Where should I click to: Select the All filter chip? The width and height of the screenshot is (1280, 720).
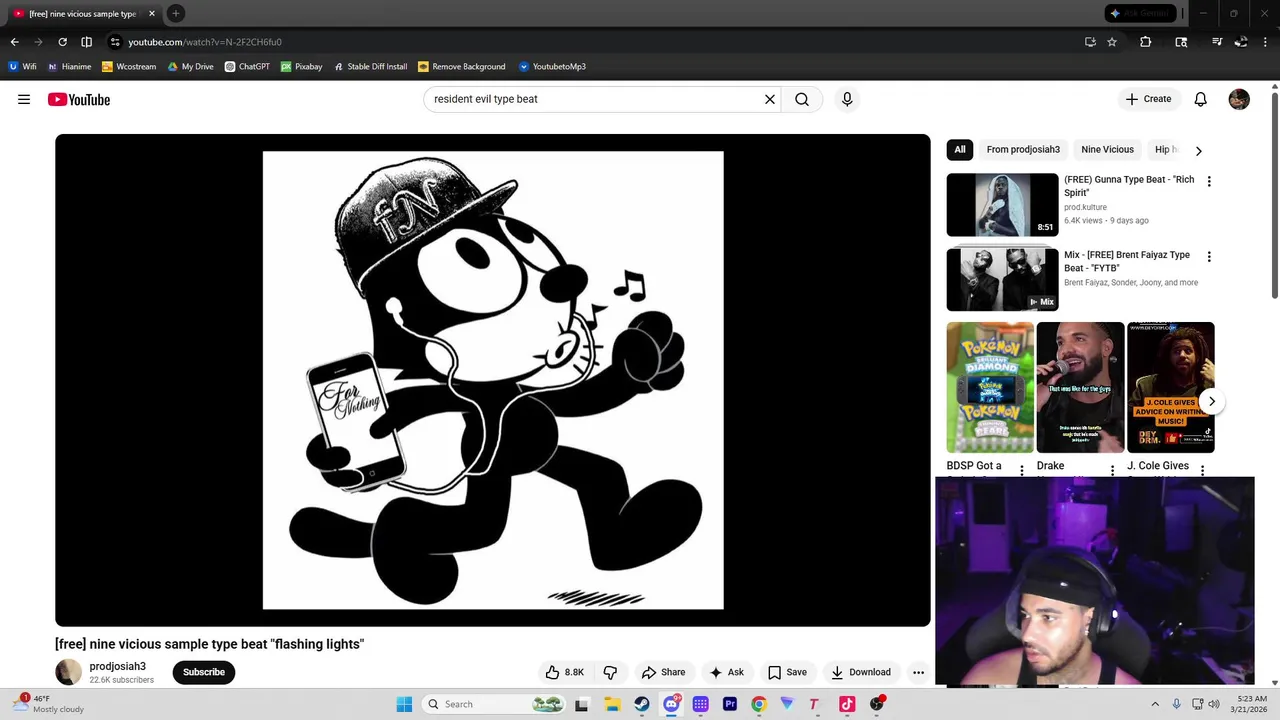(960, 149)
